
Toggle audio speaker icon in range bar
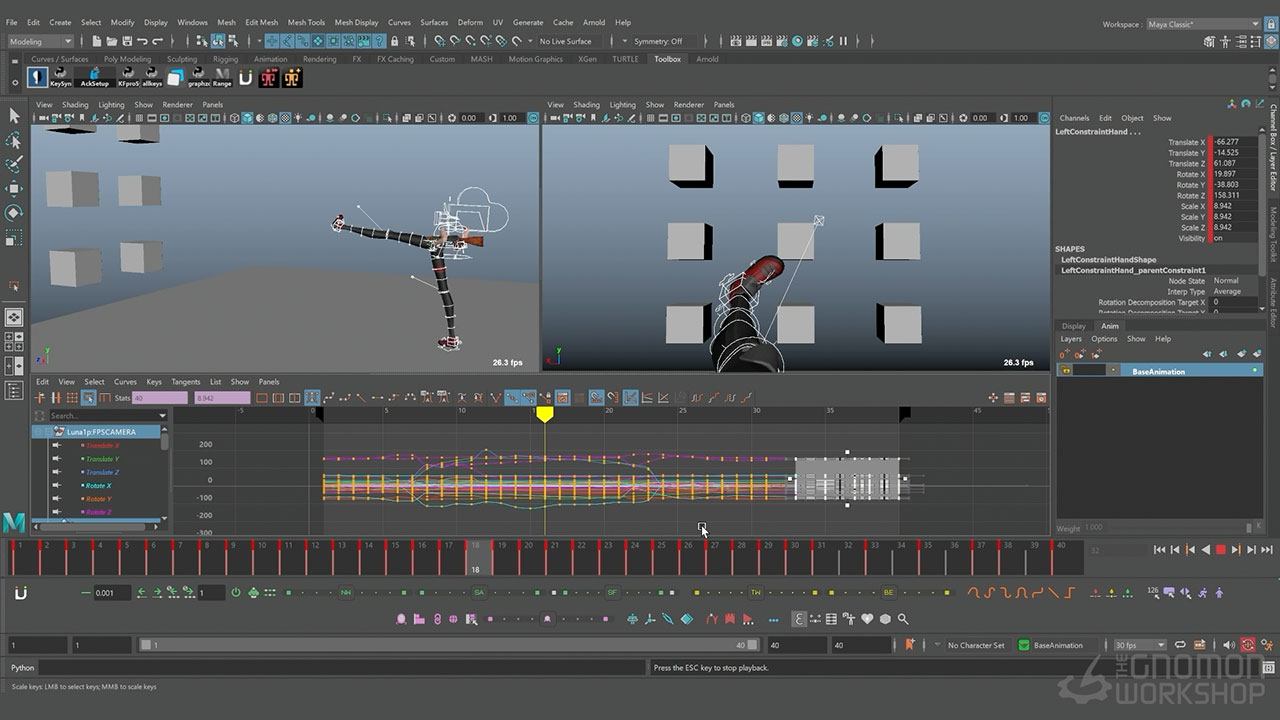coord(1231,645)
